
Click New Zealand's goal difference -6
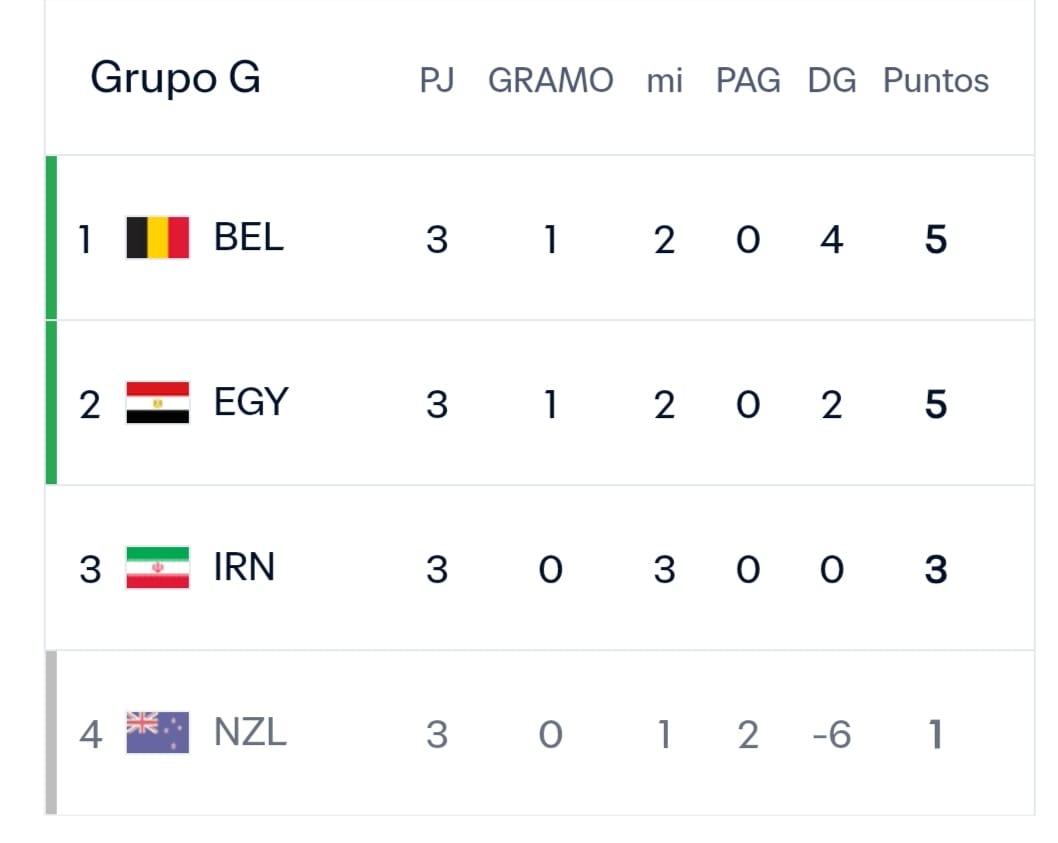[x=832, y=734]
